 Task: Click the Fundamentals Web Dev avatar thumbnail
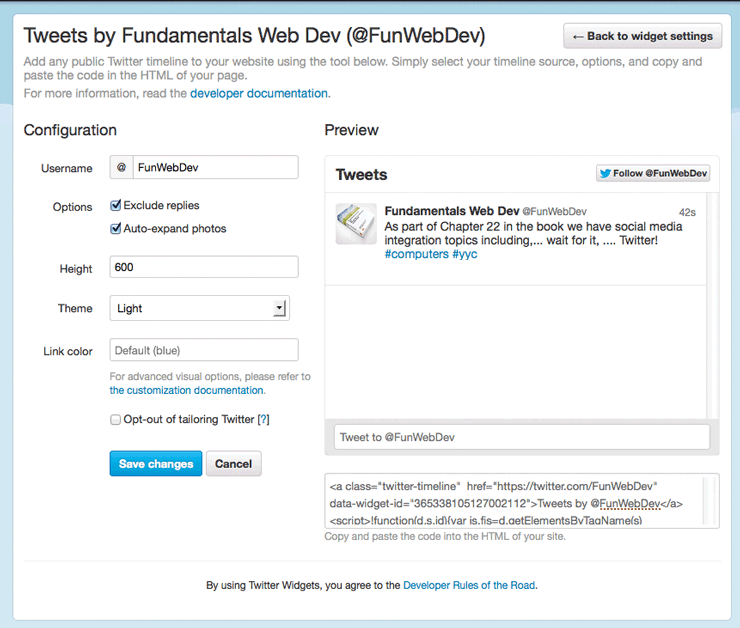[356, 224]
